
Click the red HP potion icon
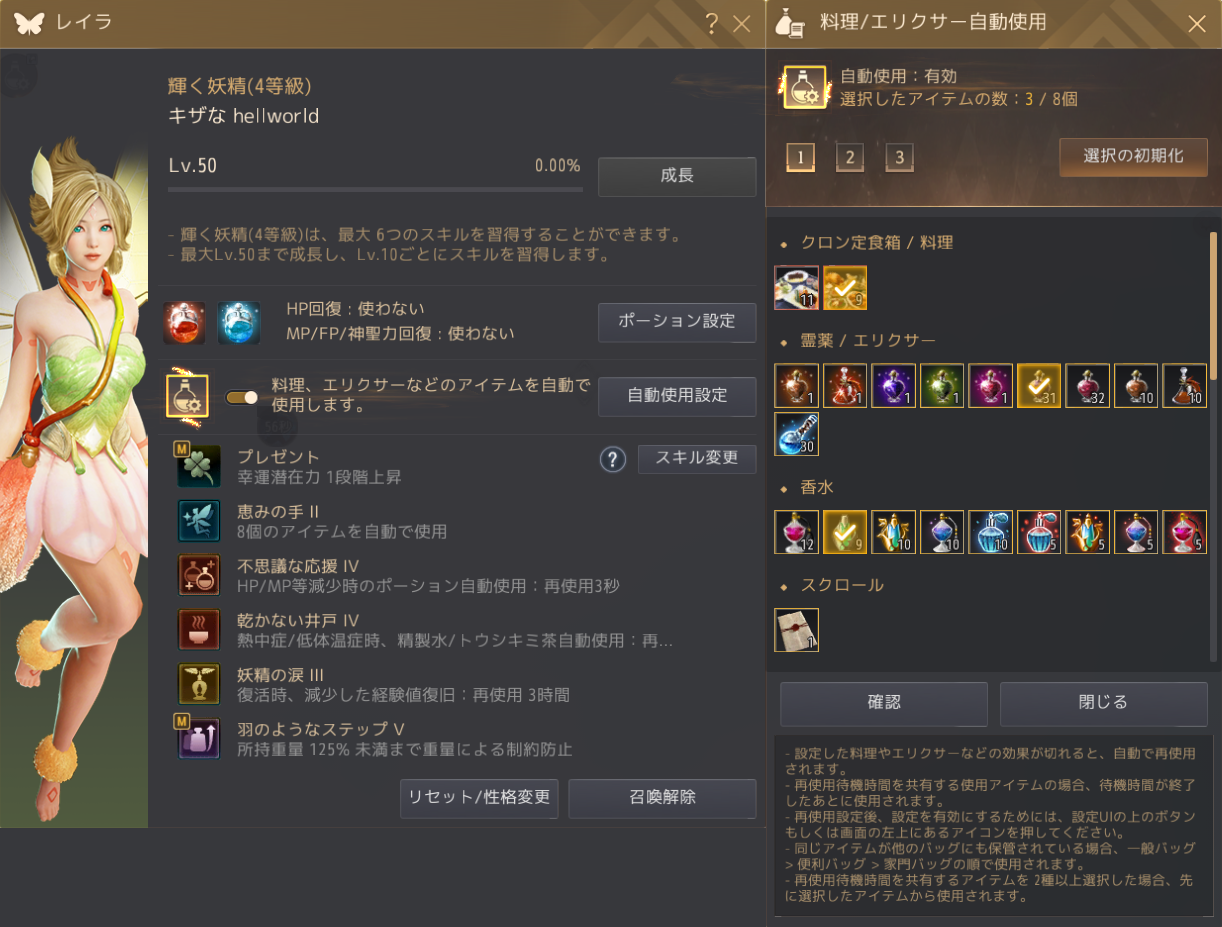pos(184,322)
